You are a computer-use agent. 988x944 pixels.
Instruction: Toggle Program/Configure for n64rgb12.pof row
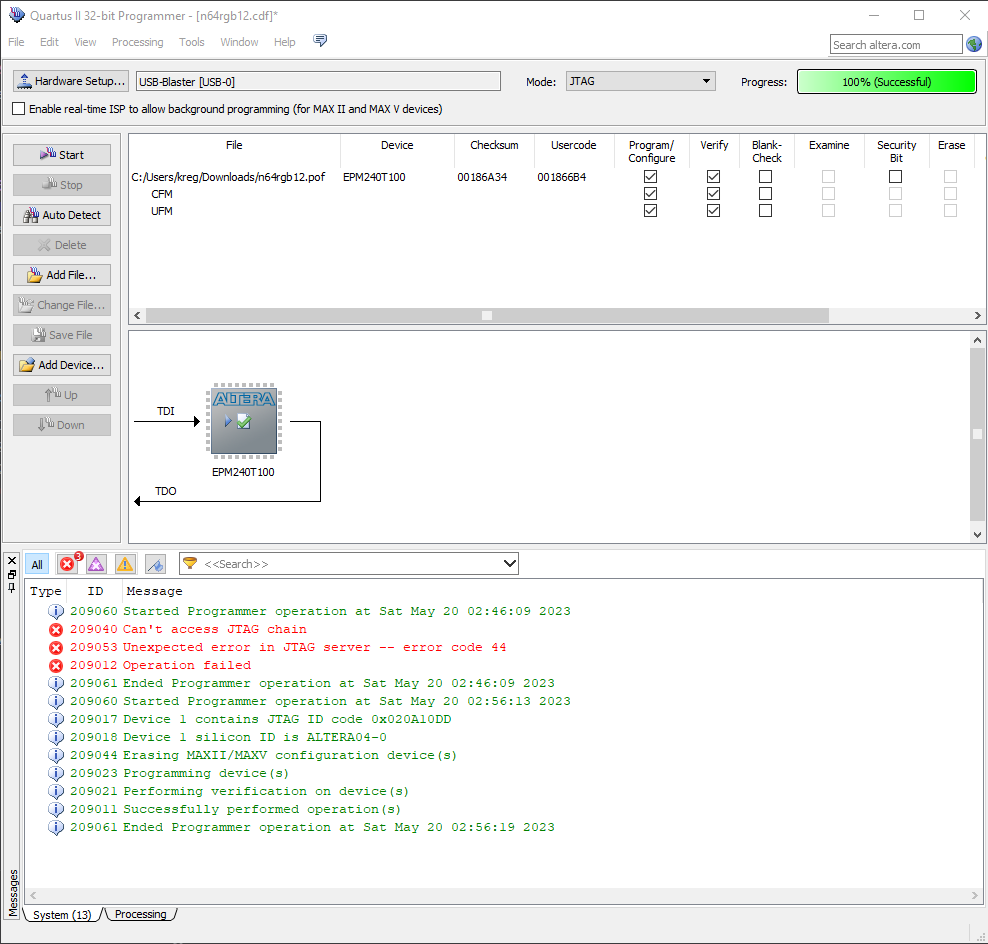651,176
